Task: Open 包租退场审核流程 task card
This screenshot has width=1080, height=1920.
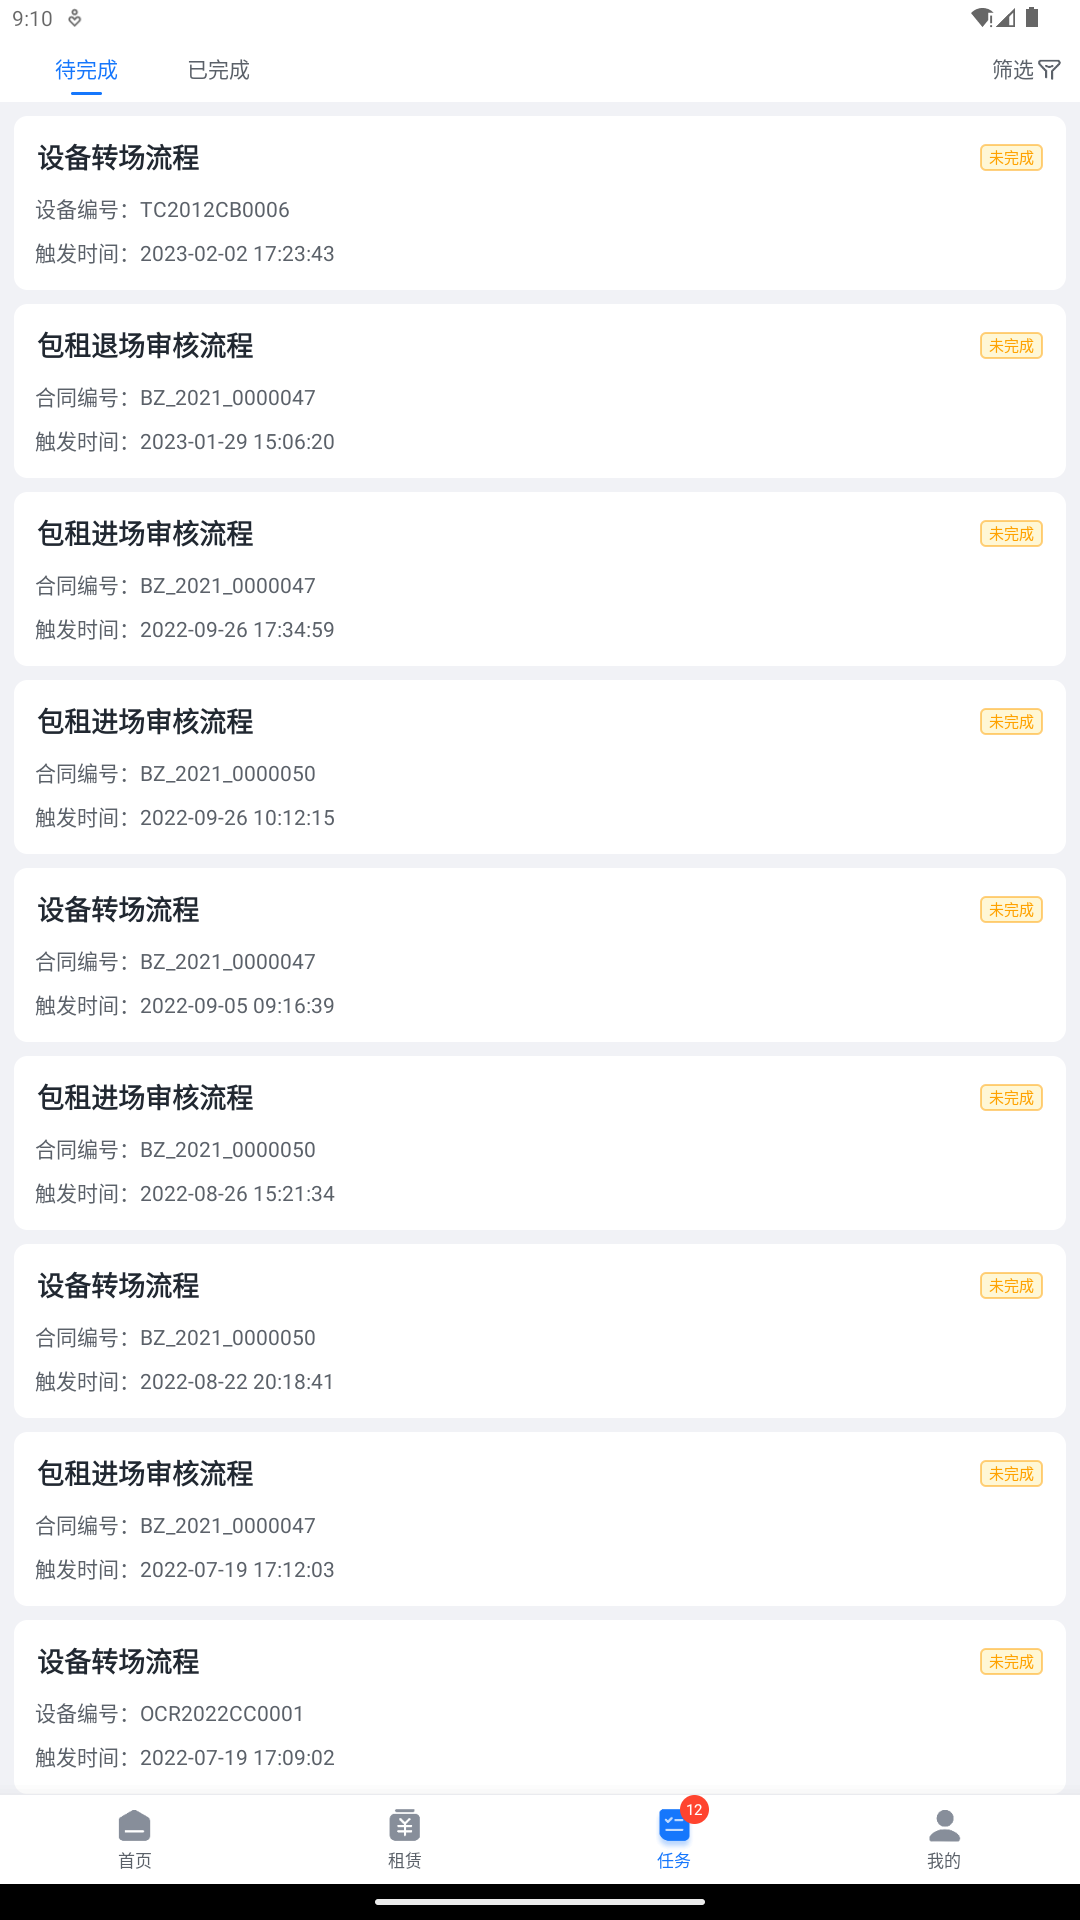Action: [x=540, y=391]
